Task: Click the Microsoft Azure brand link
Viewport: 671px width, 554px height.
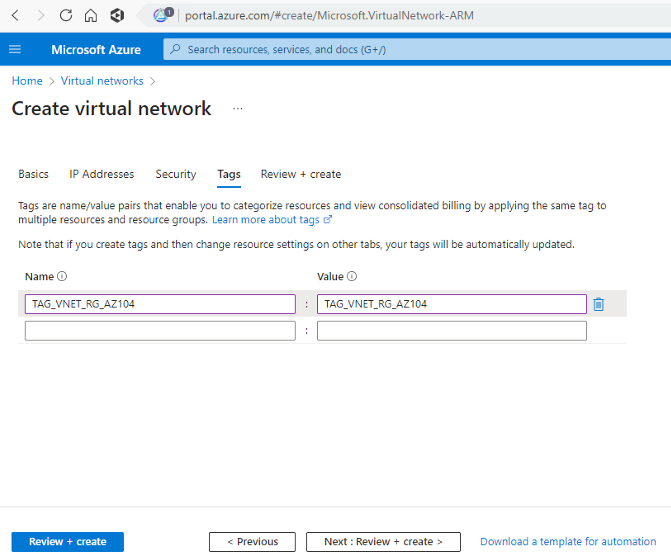Action: [x=96, y=50]
